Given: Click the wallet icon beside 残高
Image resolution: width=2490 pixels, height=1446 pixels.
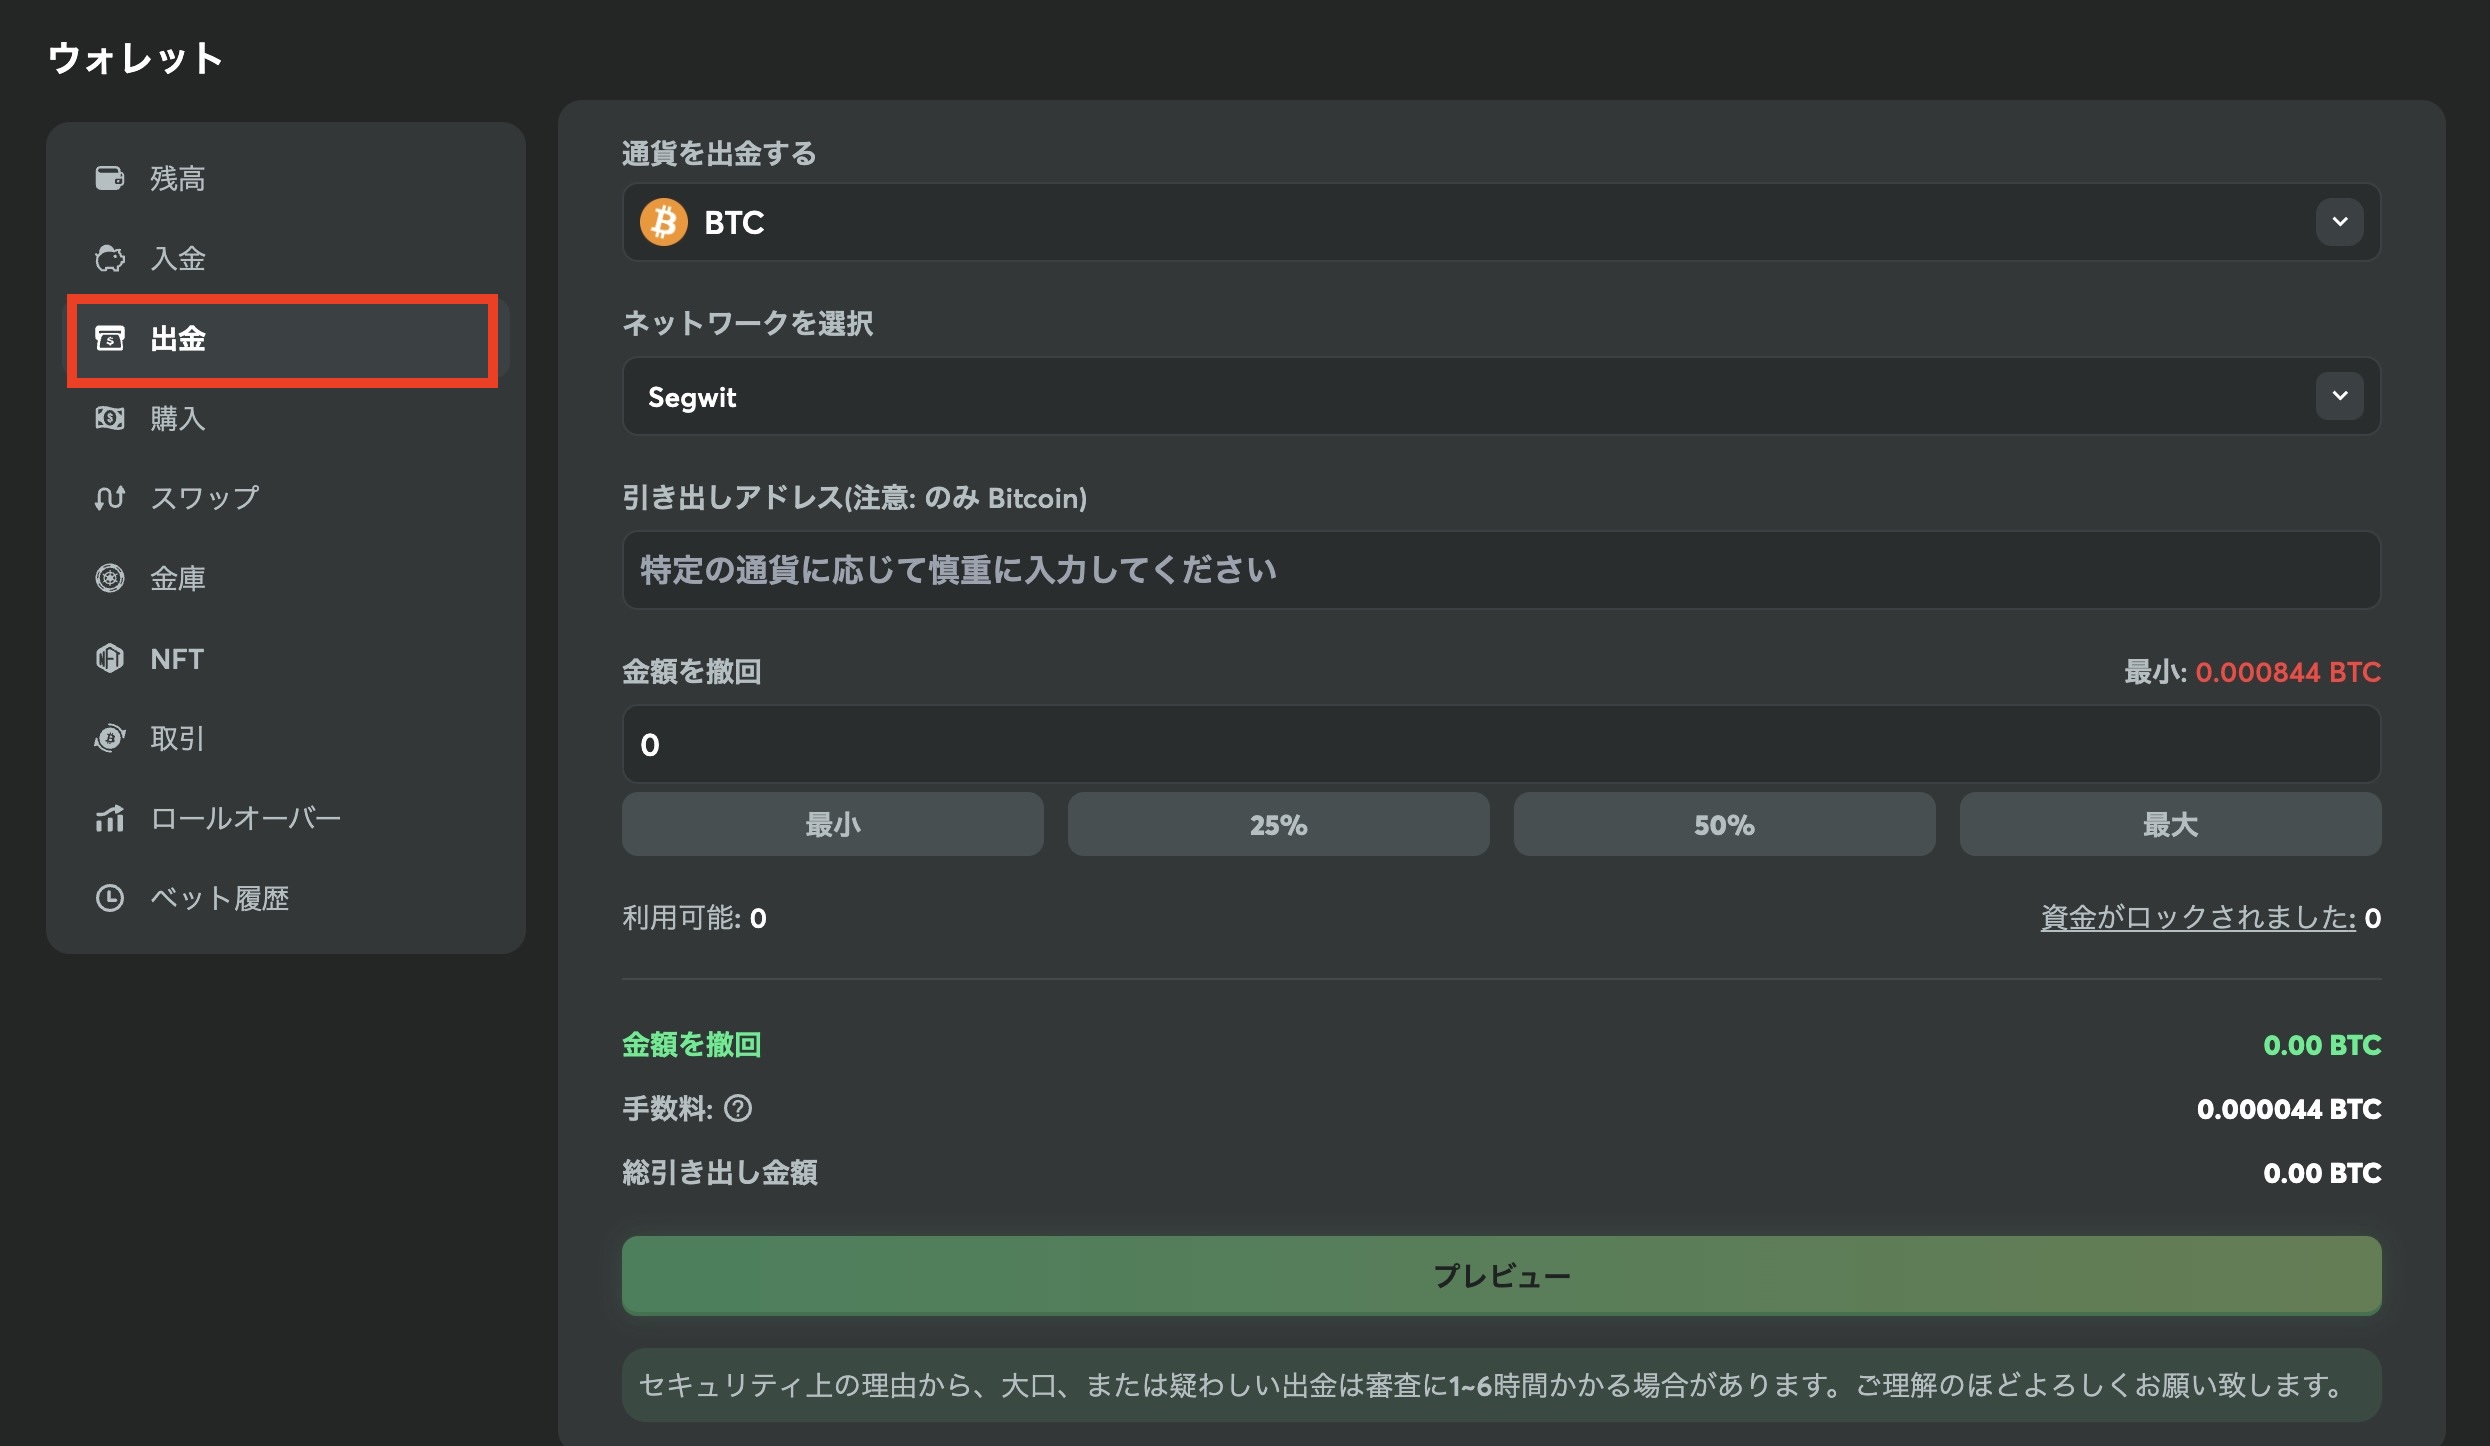Looking at the screenshot, I should 110,178.
